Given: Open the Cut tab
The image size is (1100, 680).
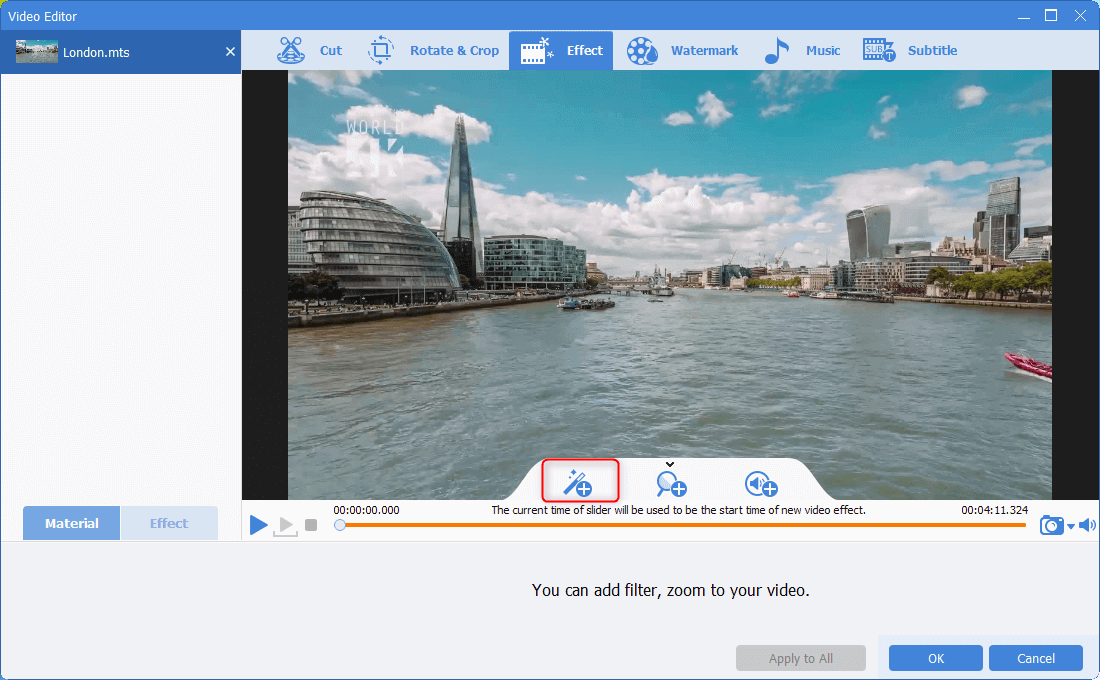Looking at the screenshot, I should [309, 51].
